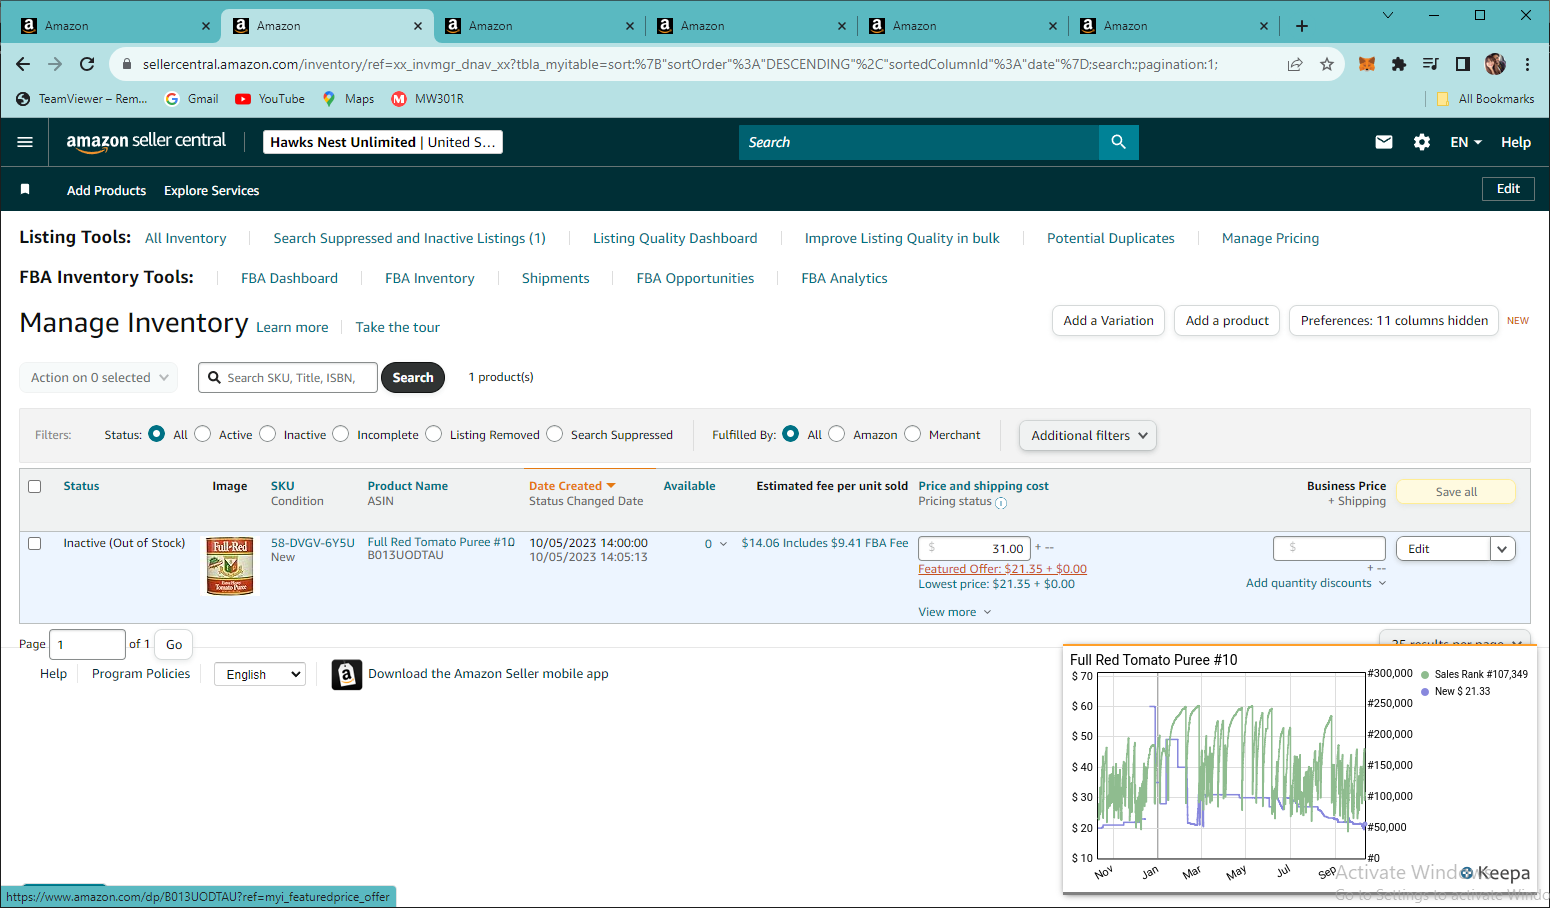The width and height of the screenshot is (1550, 908).
Task: Toggle the browser side panel icon
Action: [x=1463, y=64]
